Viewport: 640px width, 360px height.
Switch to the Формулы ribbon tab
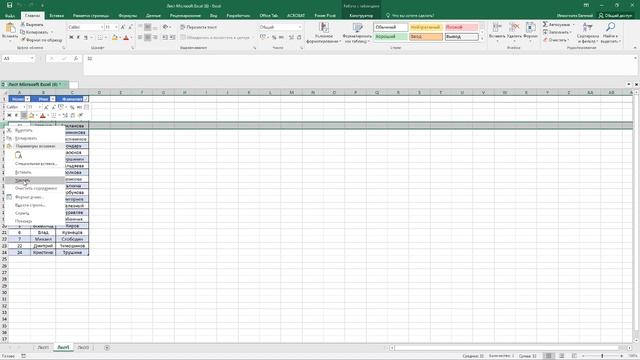[x=128, y=16]
